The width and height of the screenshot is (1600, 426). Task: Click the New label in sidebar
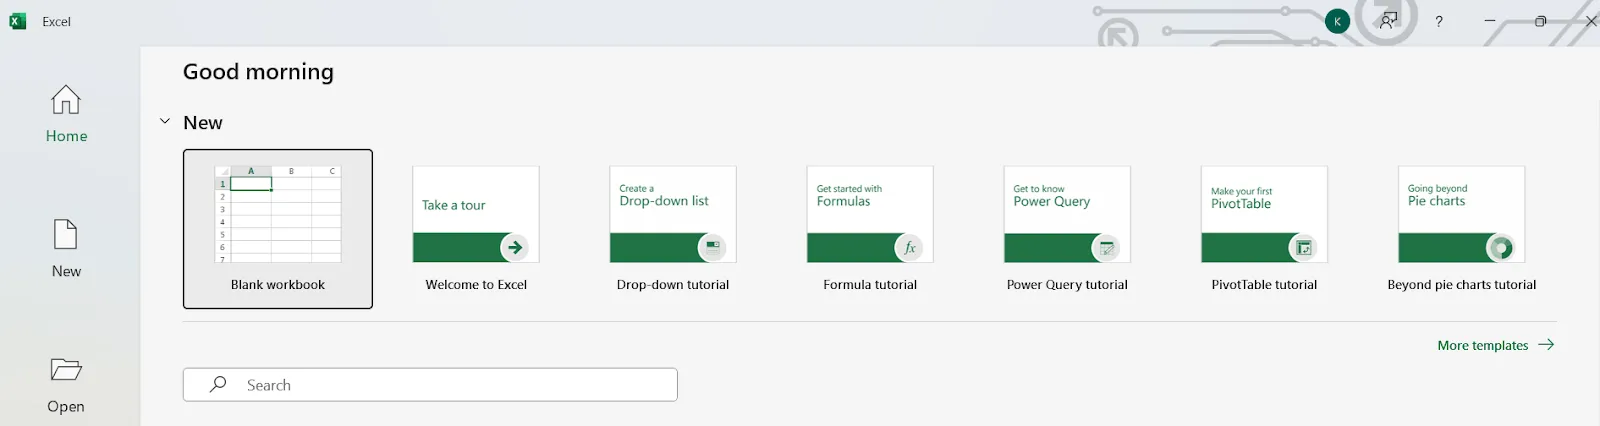click(x=66, y=271)
